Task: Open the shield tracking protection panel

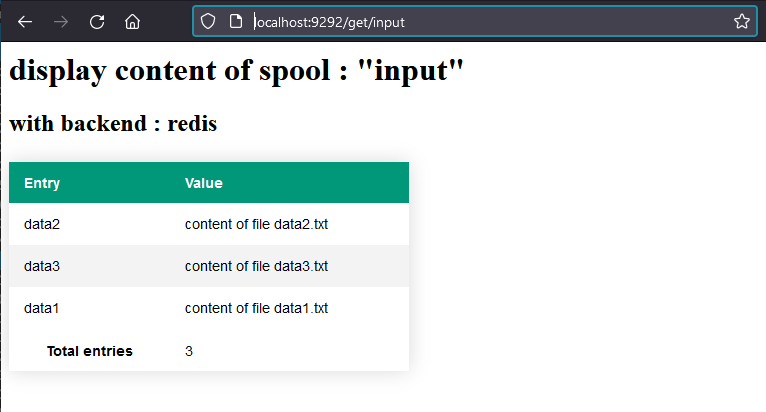Action: point(208,22)
